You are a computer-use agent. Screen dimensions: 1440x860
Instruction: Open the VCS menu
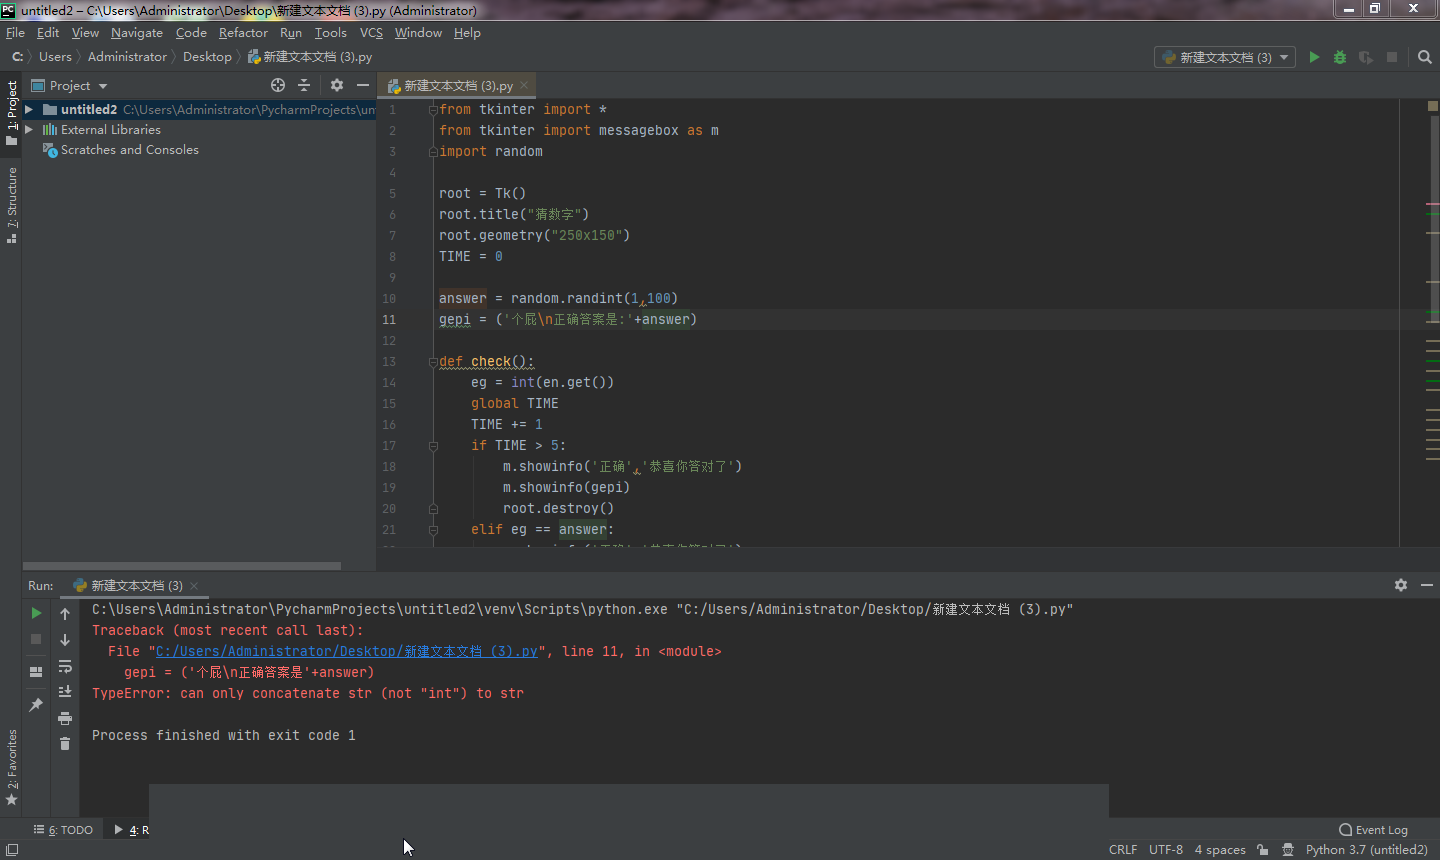click(x=371, y=33)
